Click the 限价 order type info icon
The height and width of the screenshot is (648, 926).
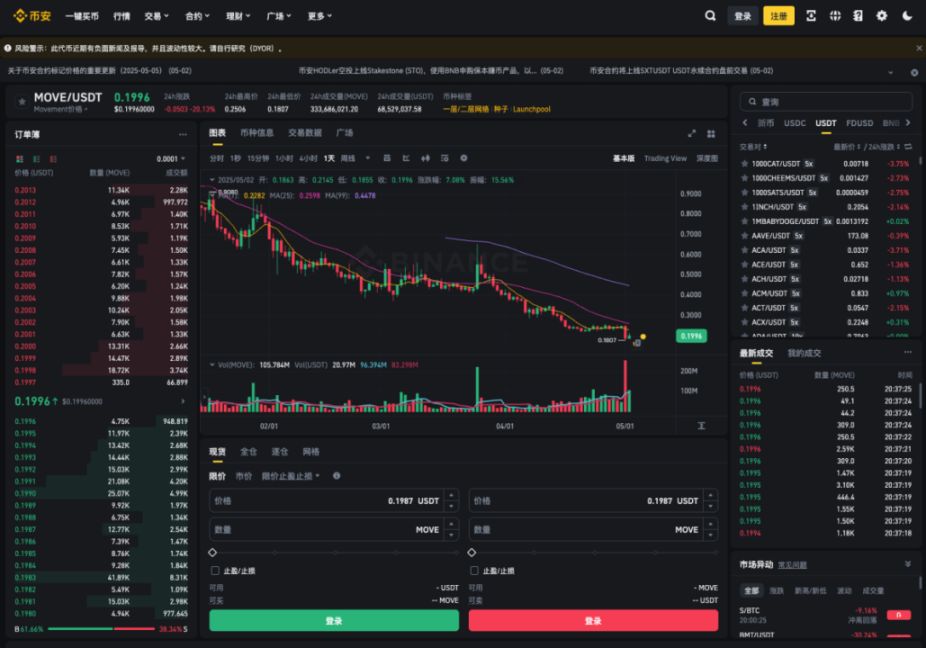(x=336, y=476)
